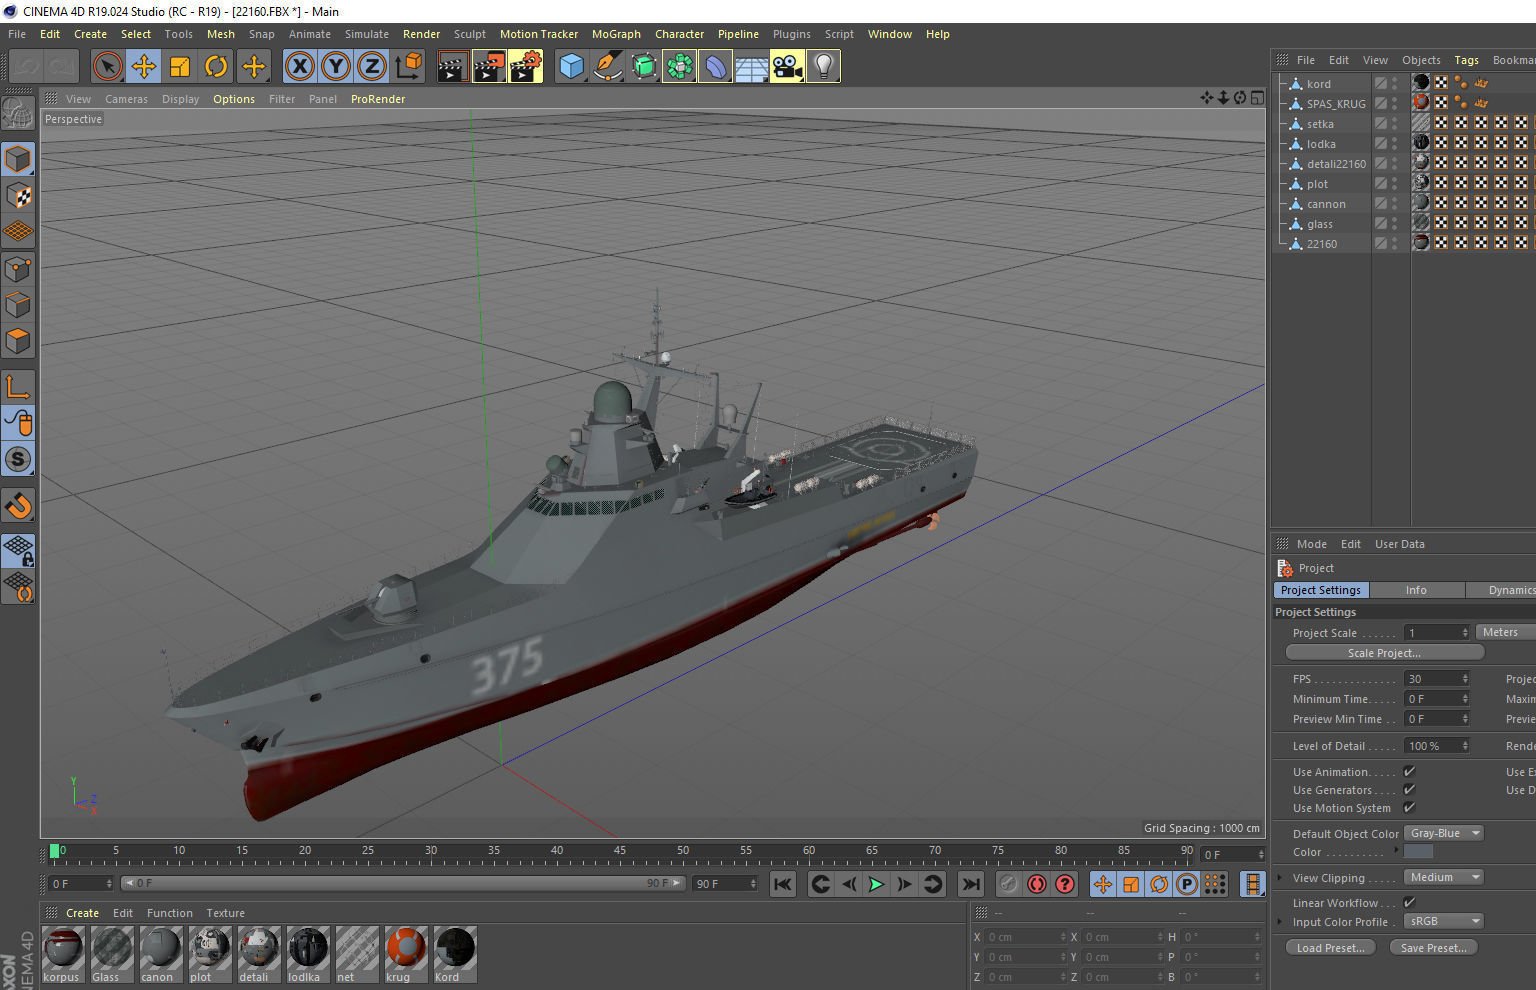Screen dimensions: 1536x990
Task: Click the Scale Project button
Action: tap(1384, 653)
